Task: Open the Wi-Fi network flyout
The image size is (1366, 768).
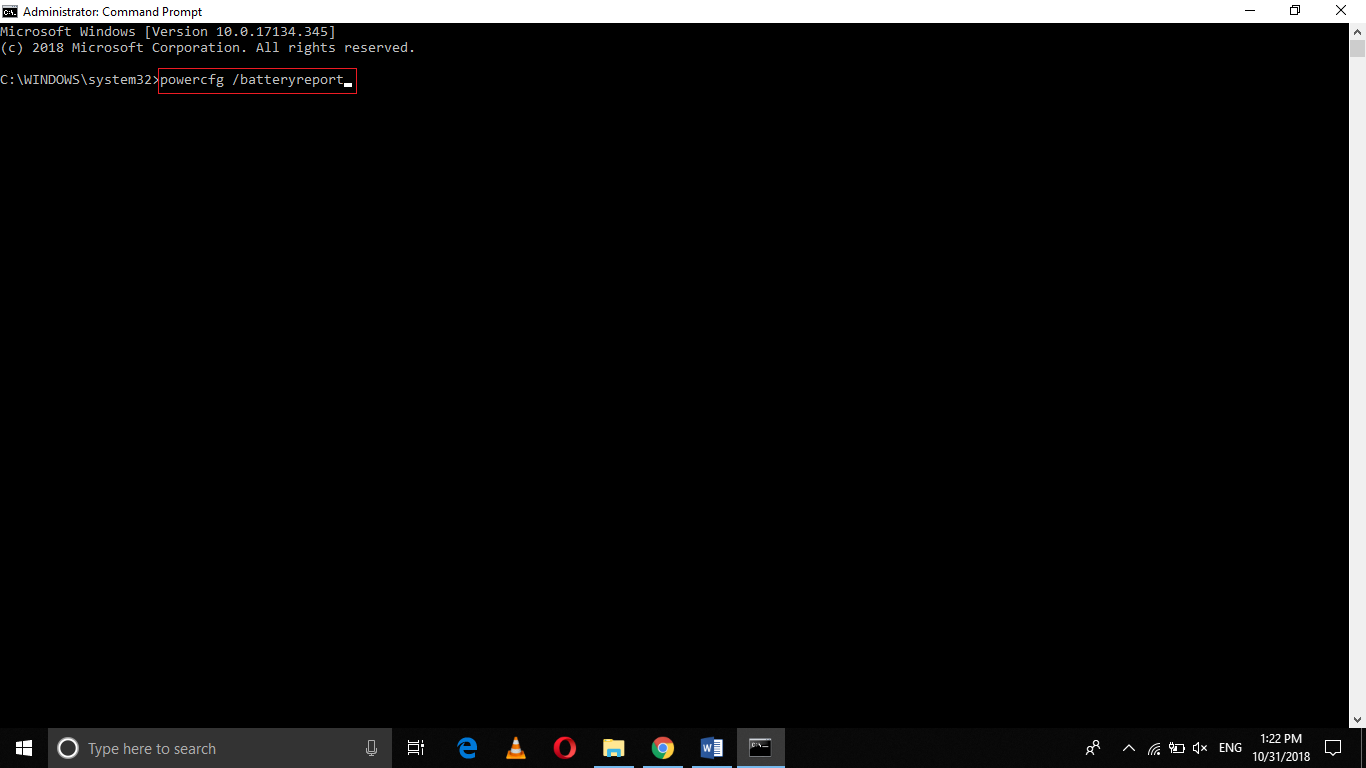Action: (1152, 747)
